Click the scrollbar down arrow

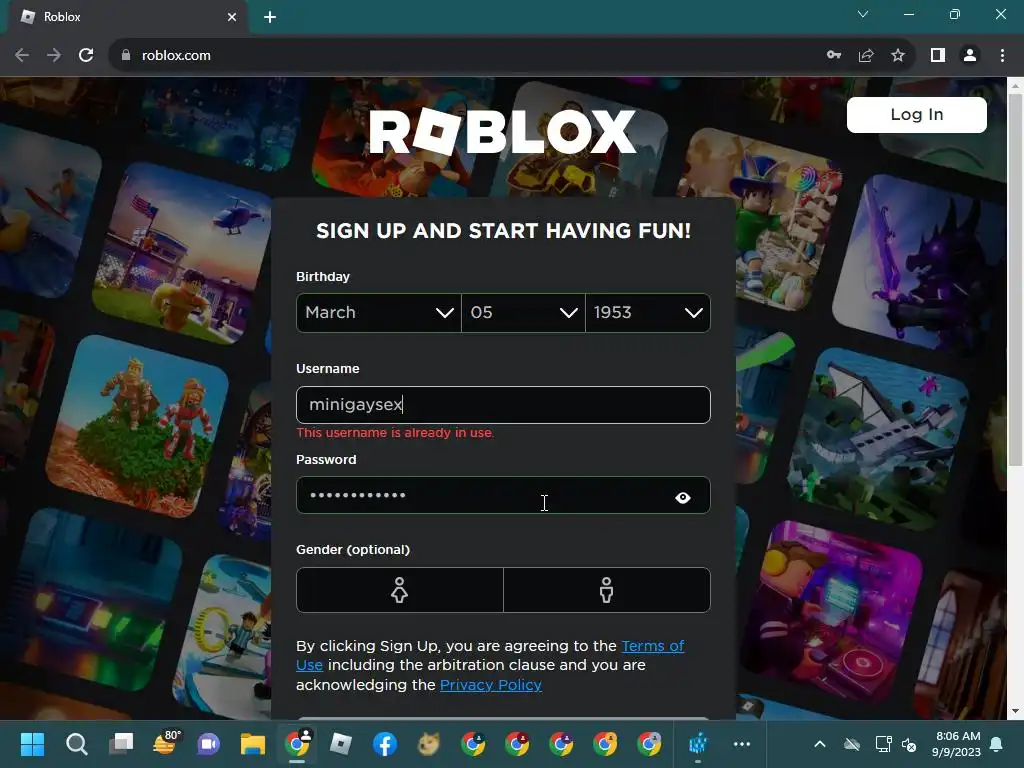[x=1015, y=711]
